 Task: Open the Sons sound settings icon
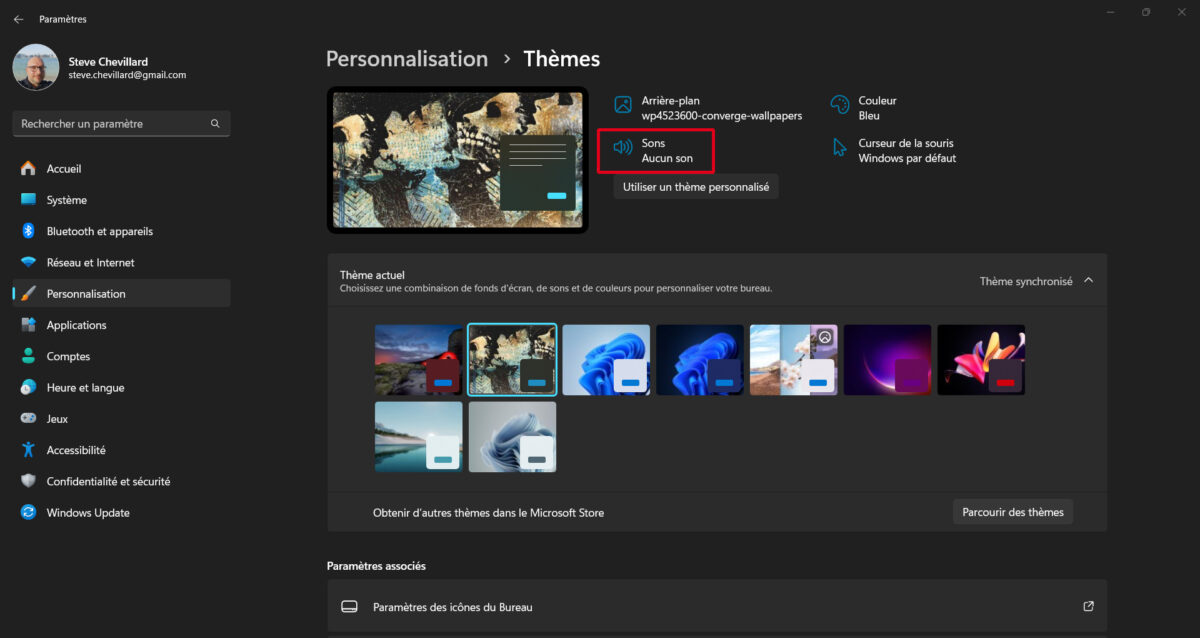point(623,148)
